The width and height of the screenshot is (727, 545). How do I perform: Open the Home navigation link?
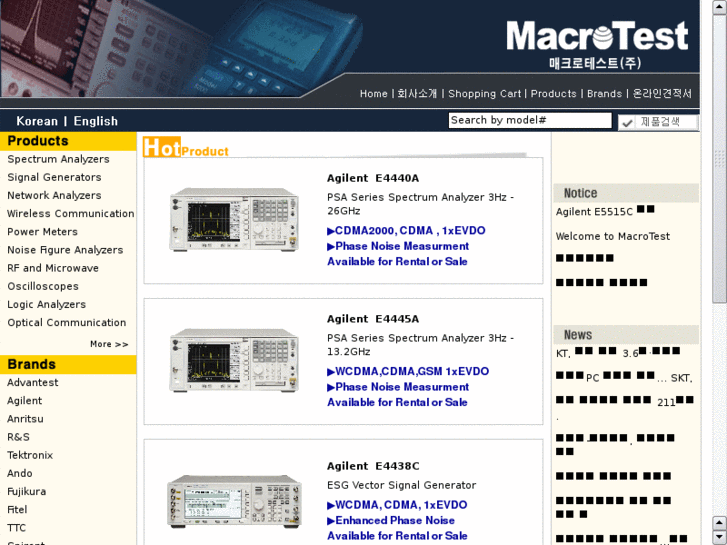373,94
